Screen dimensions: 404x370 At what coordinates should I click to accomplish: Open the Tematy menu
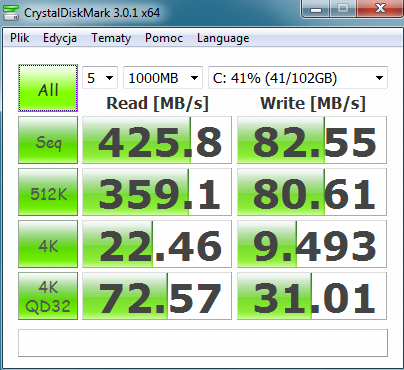111,38
